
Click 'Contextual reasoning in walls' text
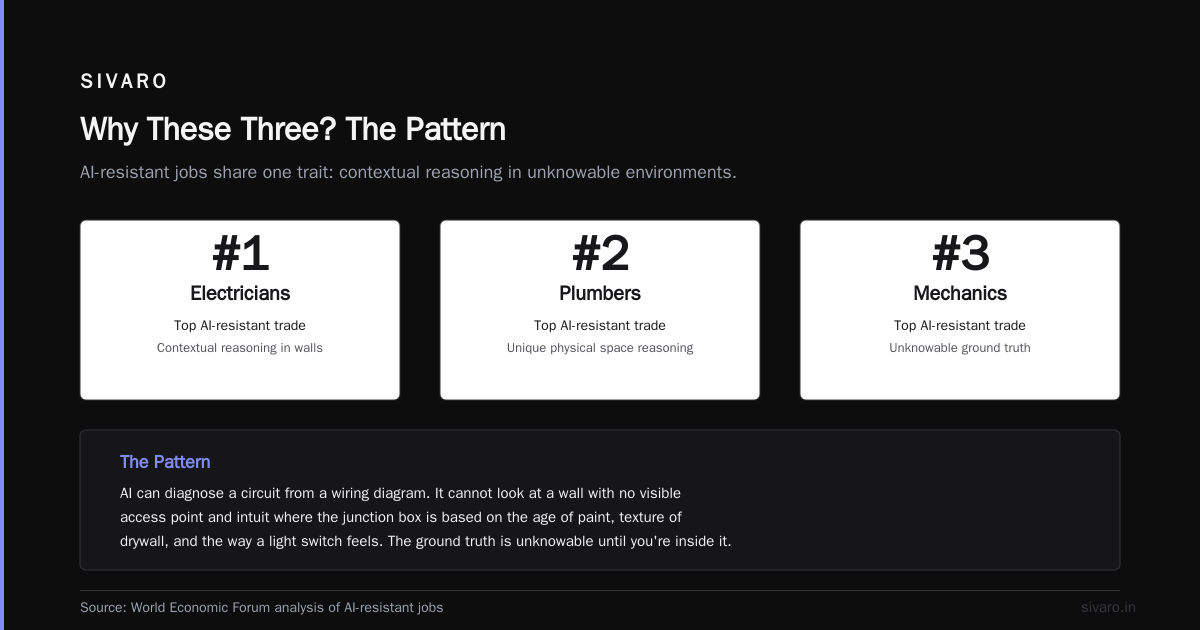[240, 348]
